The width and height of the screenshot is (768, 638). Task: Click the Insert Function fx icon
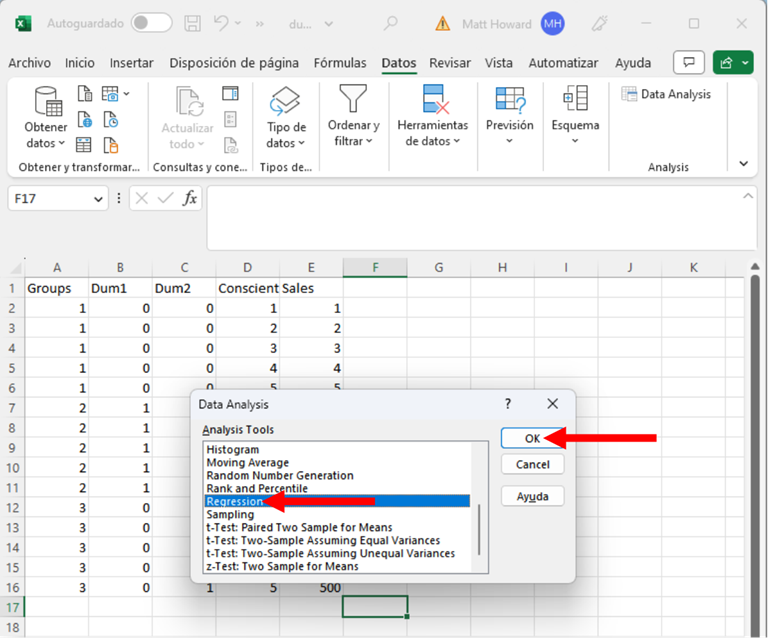tap(190, 198)
